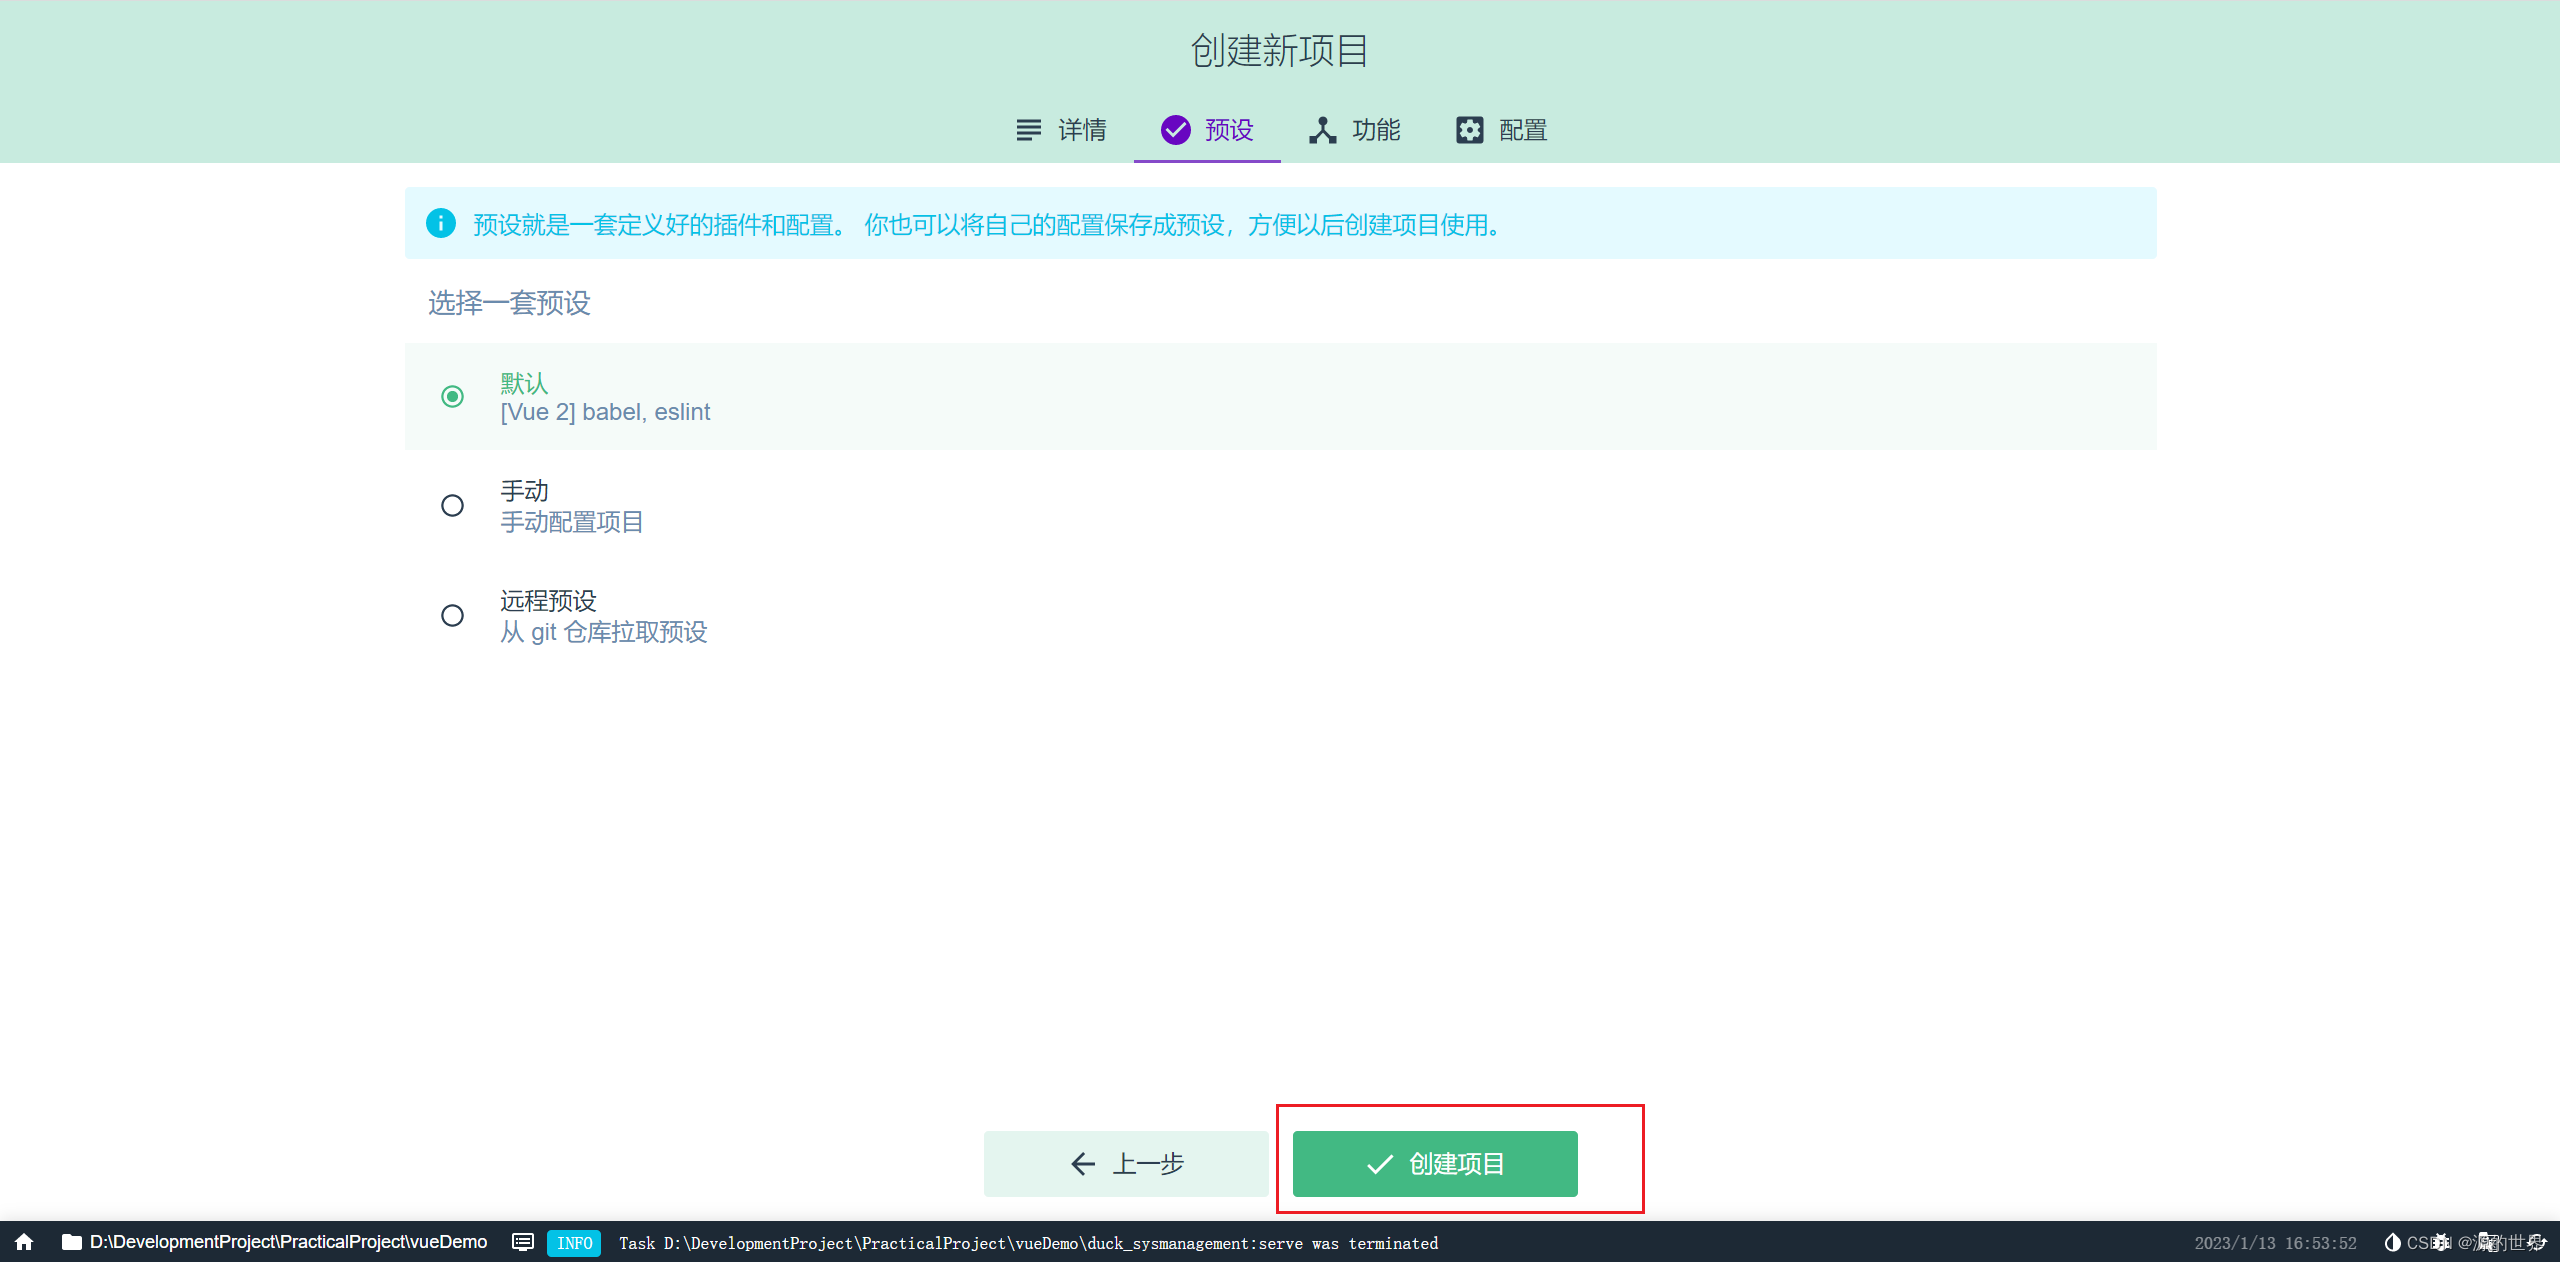Click the info icon in preset banner
The width and height of the screenshot is (2560, 1262).
440,223
